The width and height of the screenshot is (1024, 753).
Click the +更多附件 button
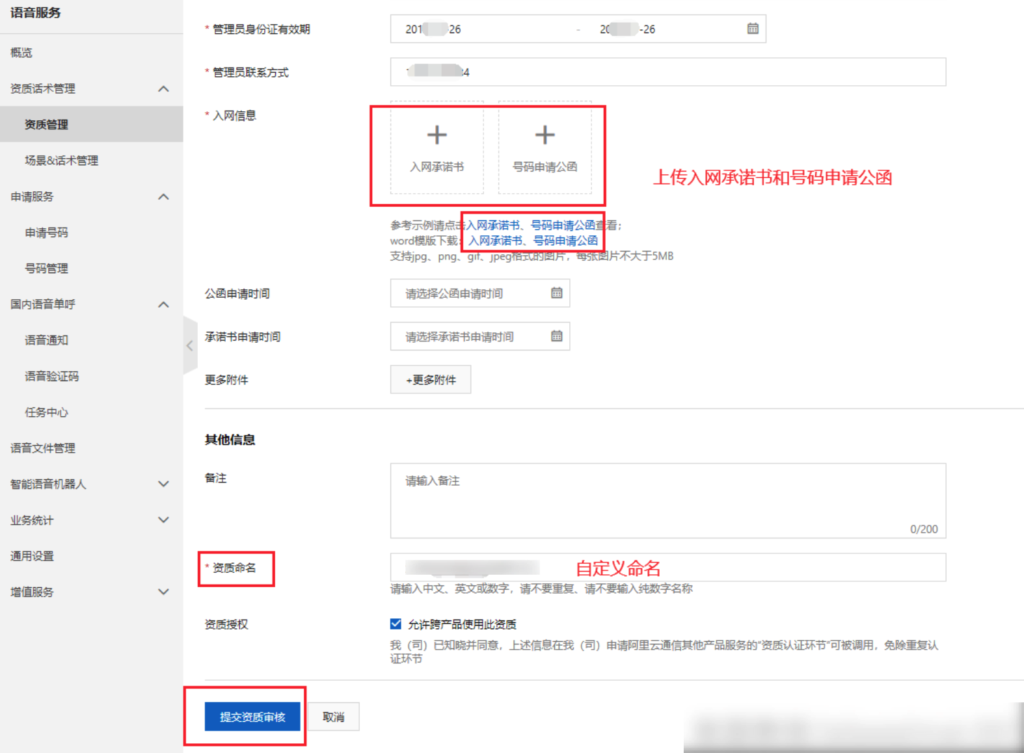[430, 380]
